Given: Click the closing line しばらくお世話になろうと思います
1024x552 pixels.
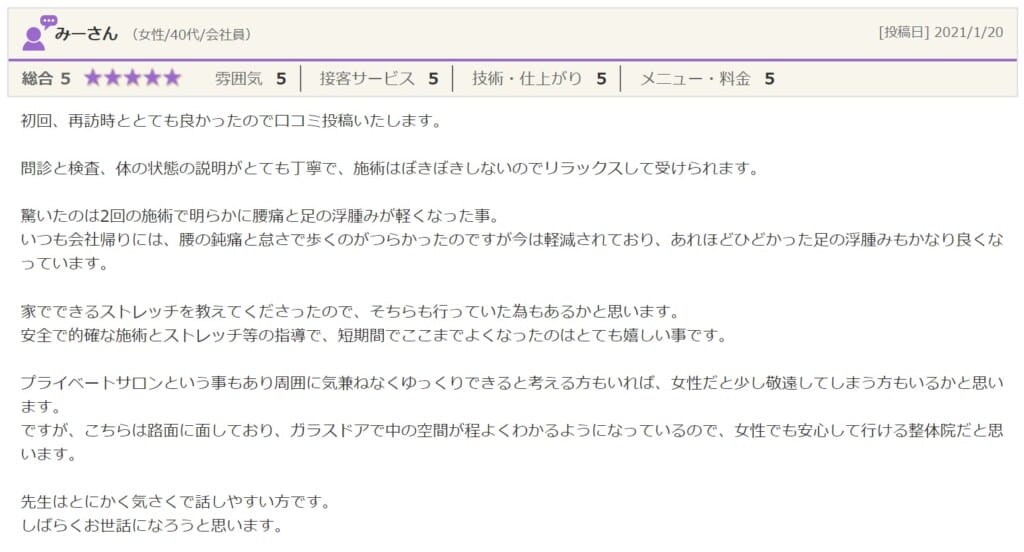Looking at the screenshot, I should pyautogui.click(x=152, y=525).
